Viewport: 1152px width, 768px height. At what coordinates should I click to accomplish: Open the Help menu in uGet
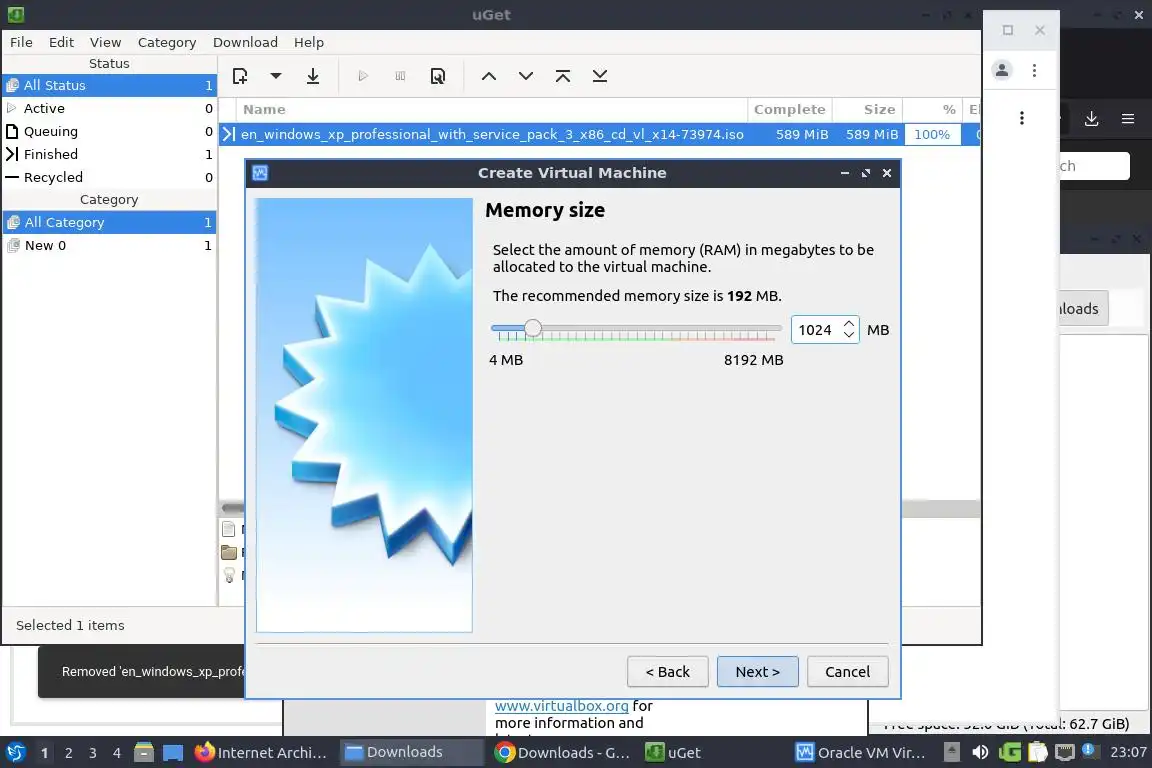(309, 42)
